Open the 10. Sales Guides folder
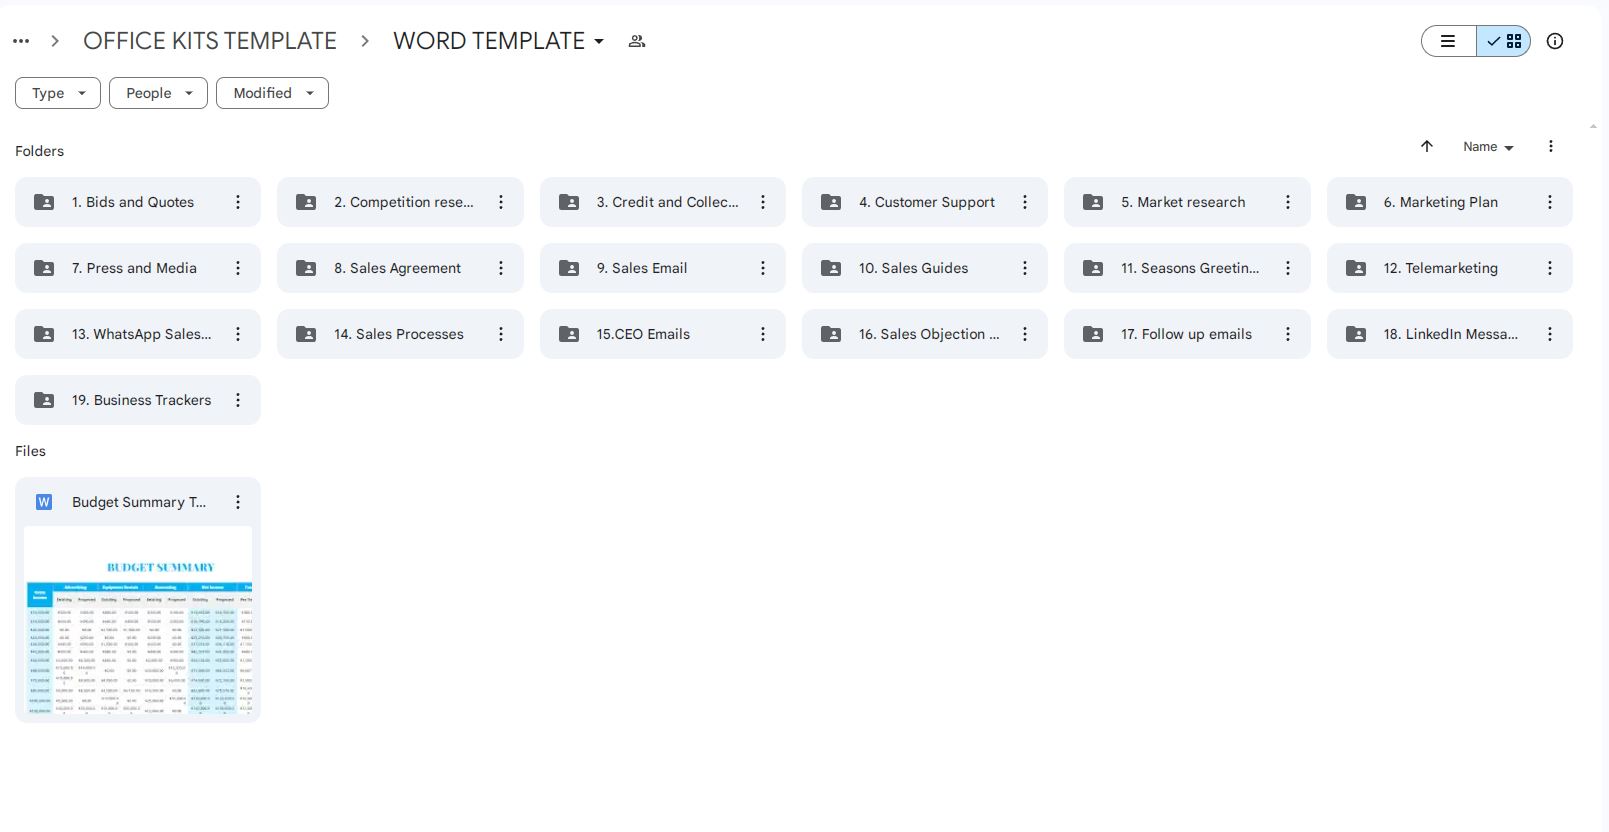 [x=913, y=268]
